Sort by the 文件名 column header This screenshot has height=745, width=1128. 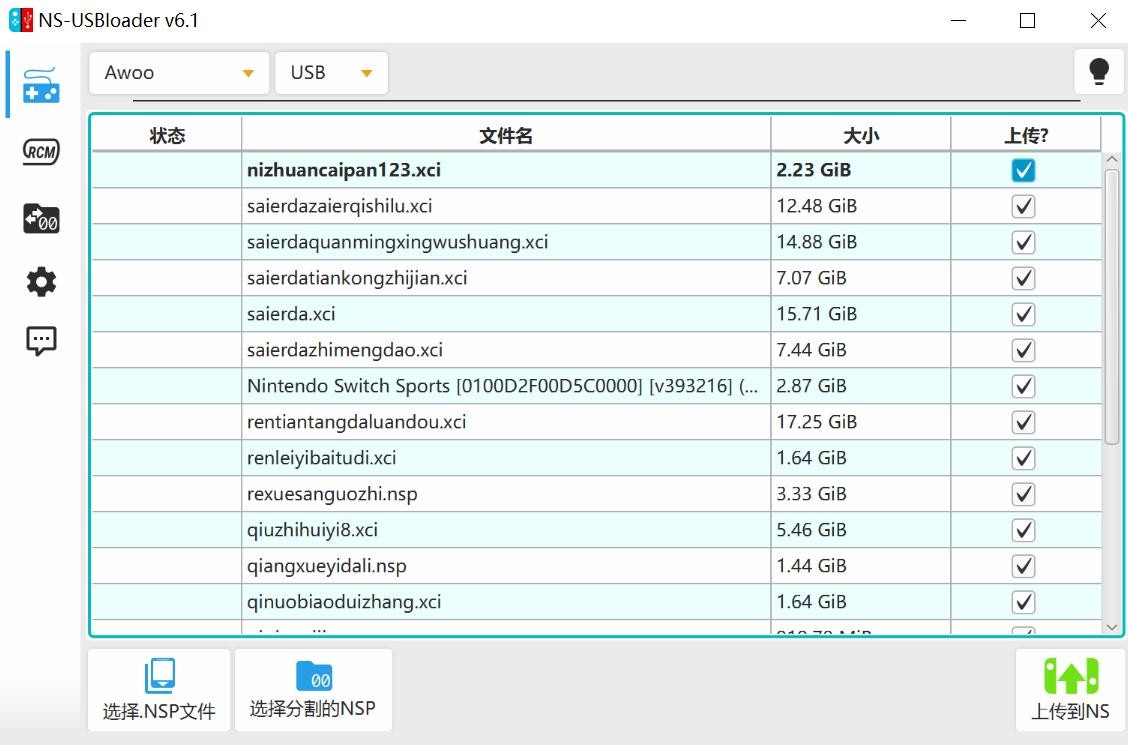click(506, 136)
